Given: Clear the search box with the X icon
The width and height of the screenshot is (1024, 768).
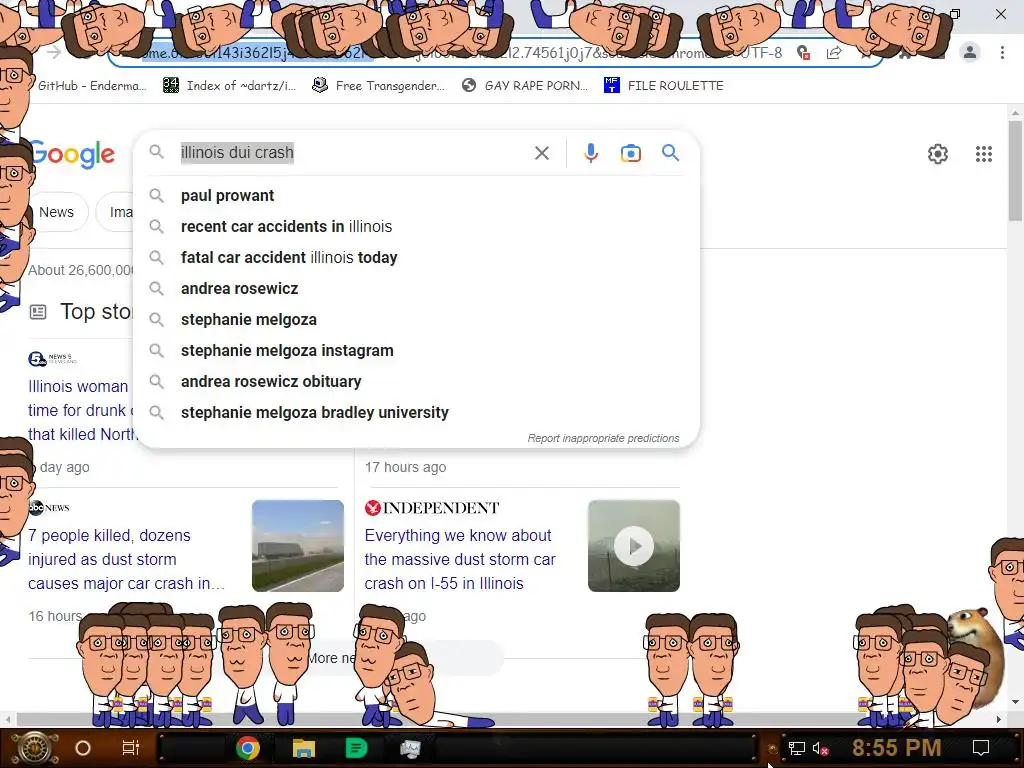Looking at the screenshot, I should pos(541,153).
